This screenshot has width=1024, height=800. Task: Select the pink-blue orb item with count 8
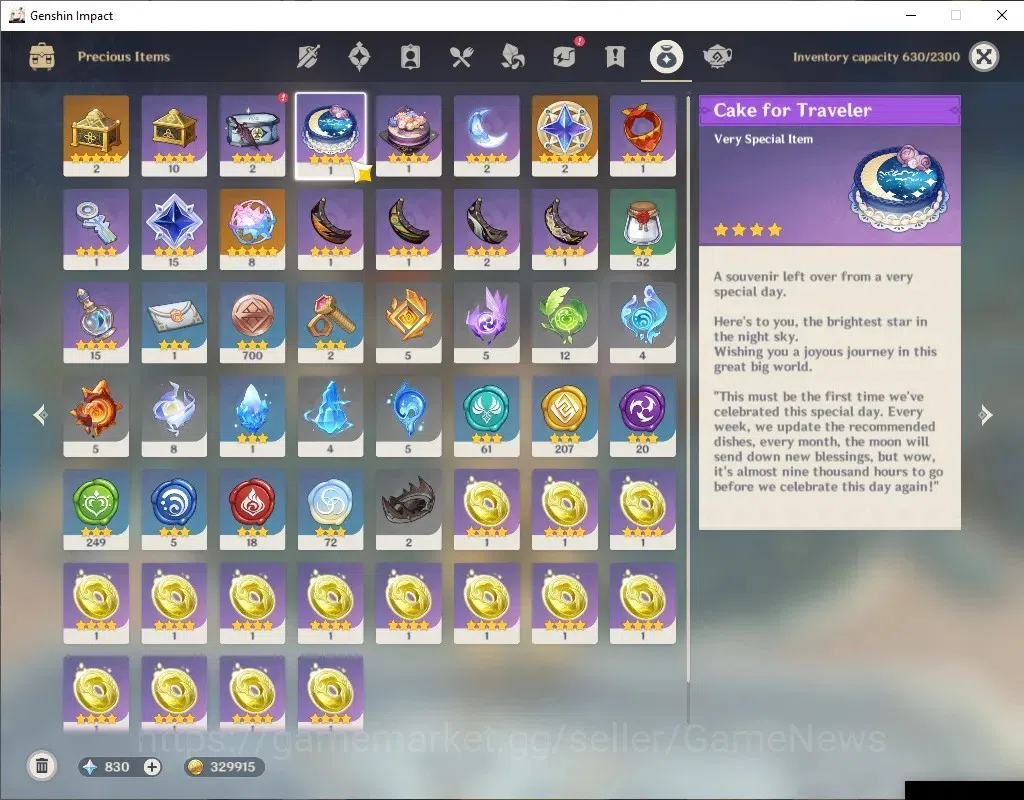[x=252, y=229]
